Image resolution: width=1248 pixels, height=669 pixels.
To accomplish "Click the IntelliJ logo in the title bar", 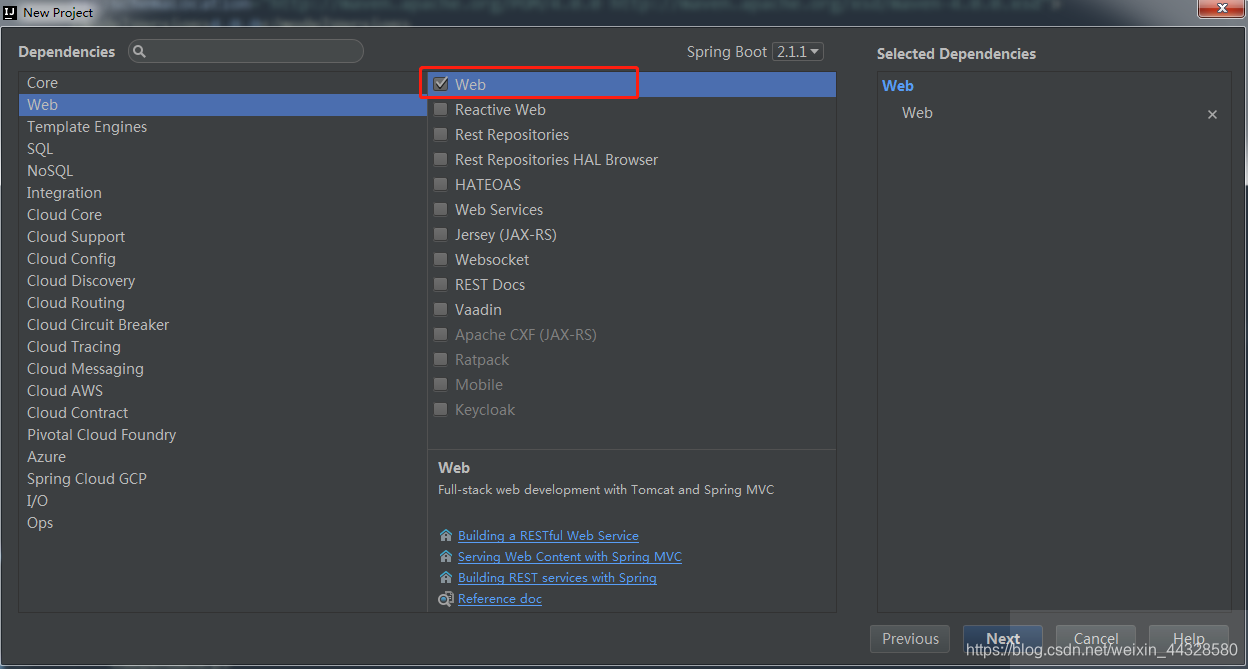I will [11, 12].
